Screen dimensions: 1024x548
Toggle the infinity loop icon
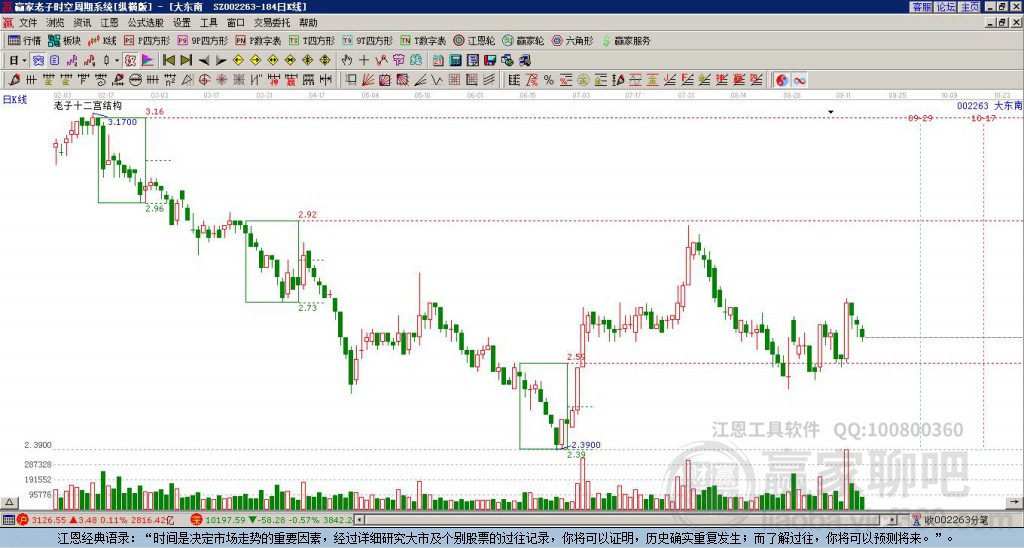click(799, 80)
